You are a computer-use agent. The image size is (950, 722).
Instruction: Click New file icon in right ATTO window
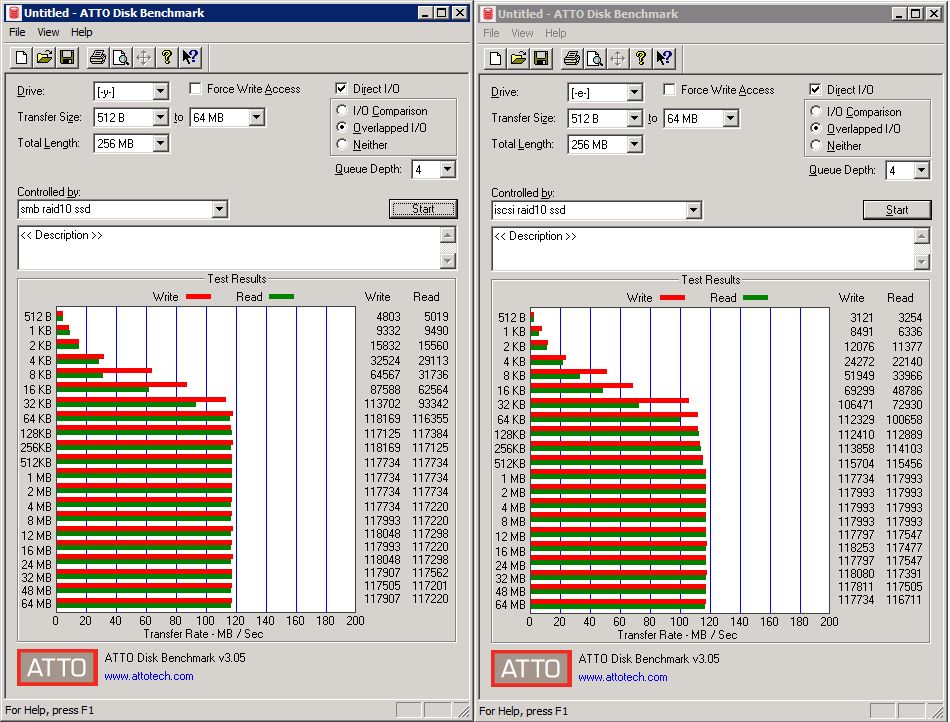(495, 58)
